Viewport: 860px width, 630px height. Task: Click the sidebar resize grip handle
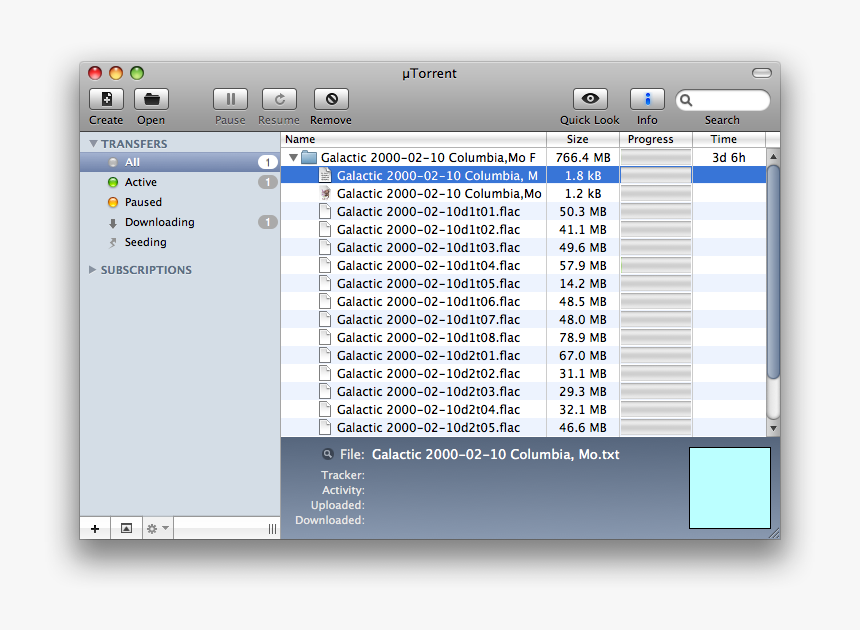(272, 529)
